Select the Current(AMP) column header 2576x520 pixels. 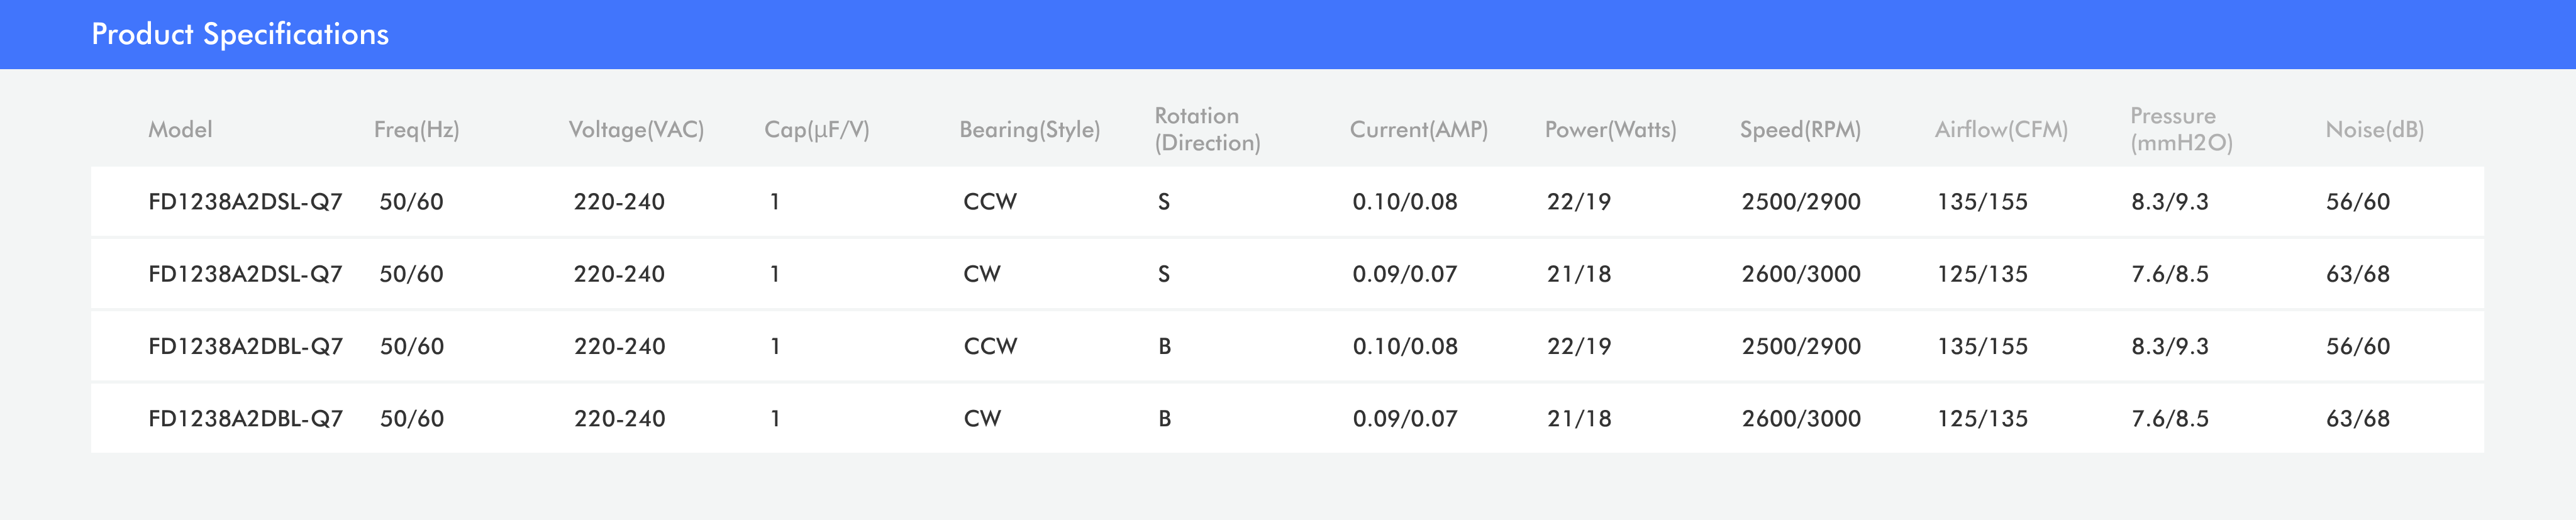(x=1418, y=130)
